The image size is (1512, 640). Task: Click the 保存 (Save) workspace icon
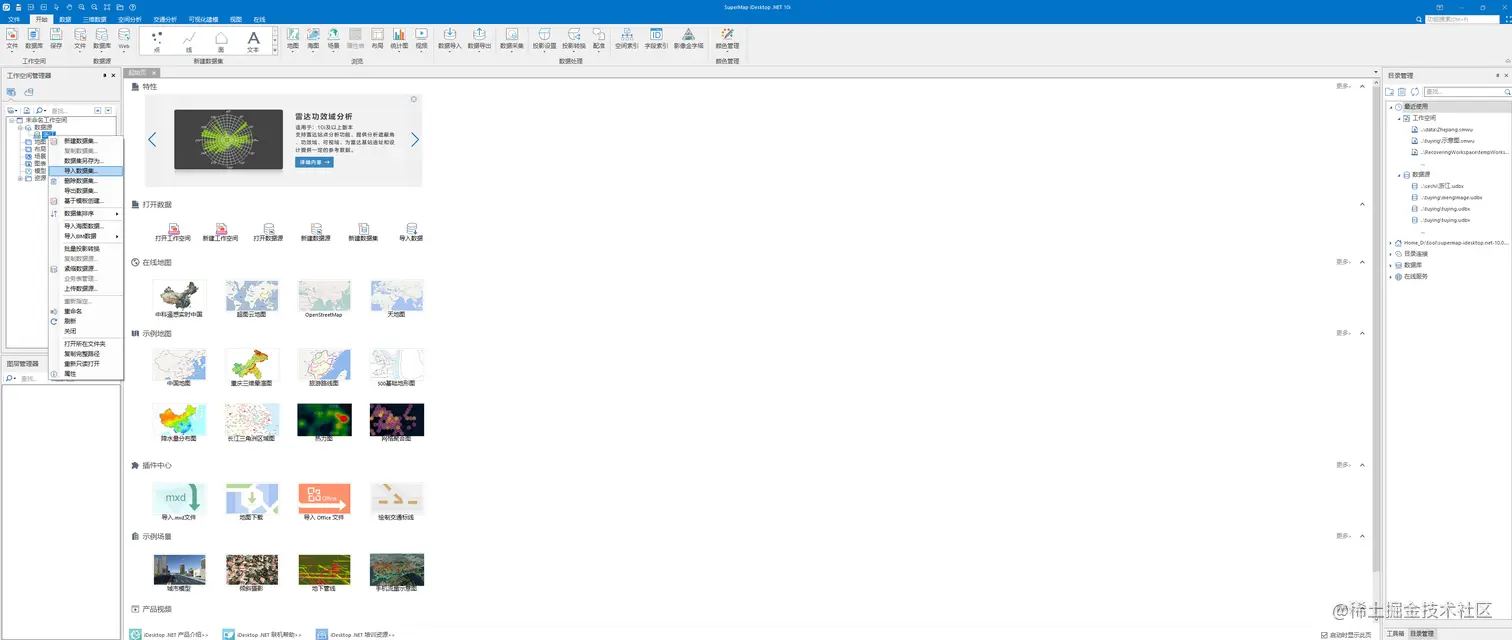pos(56,39)
